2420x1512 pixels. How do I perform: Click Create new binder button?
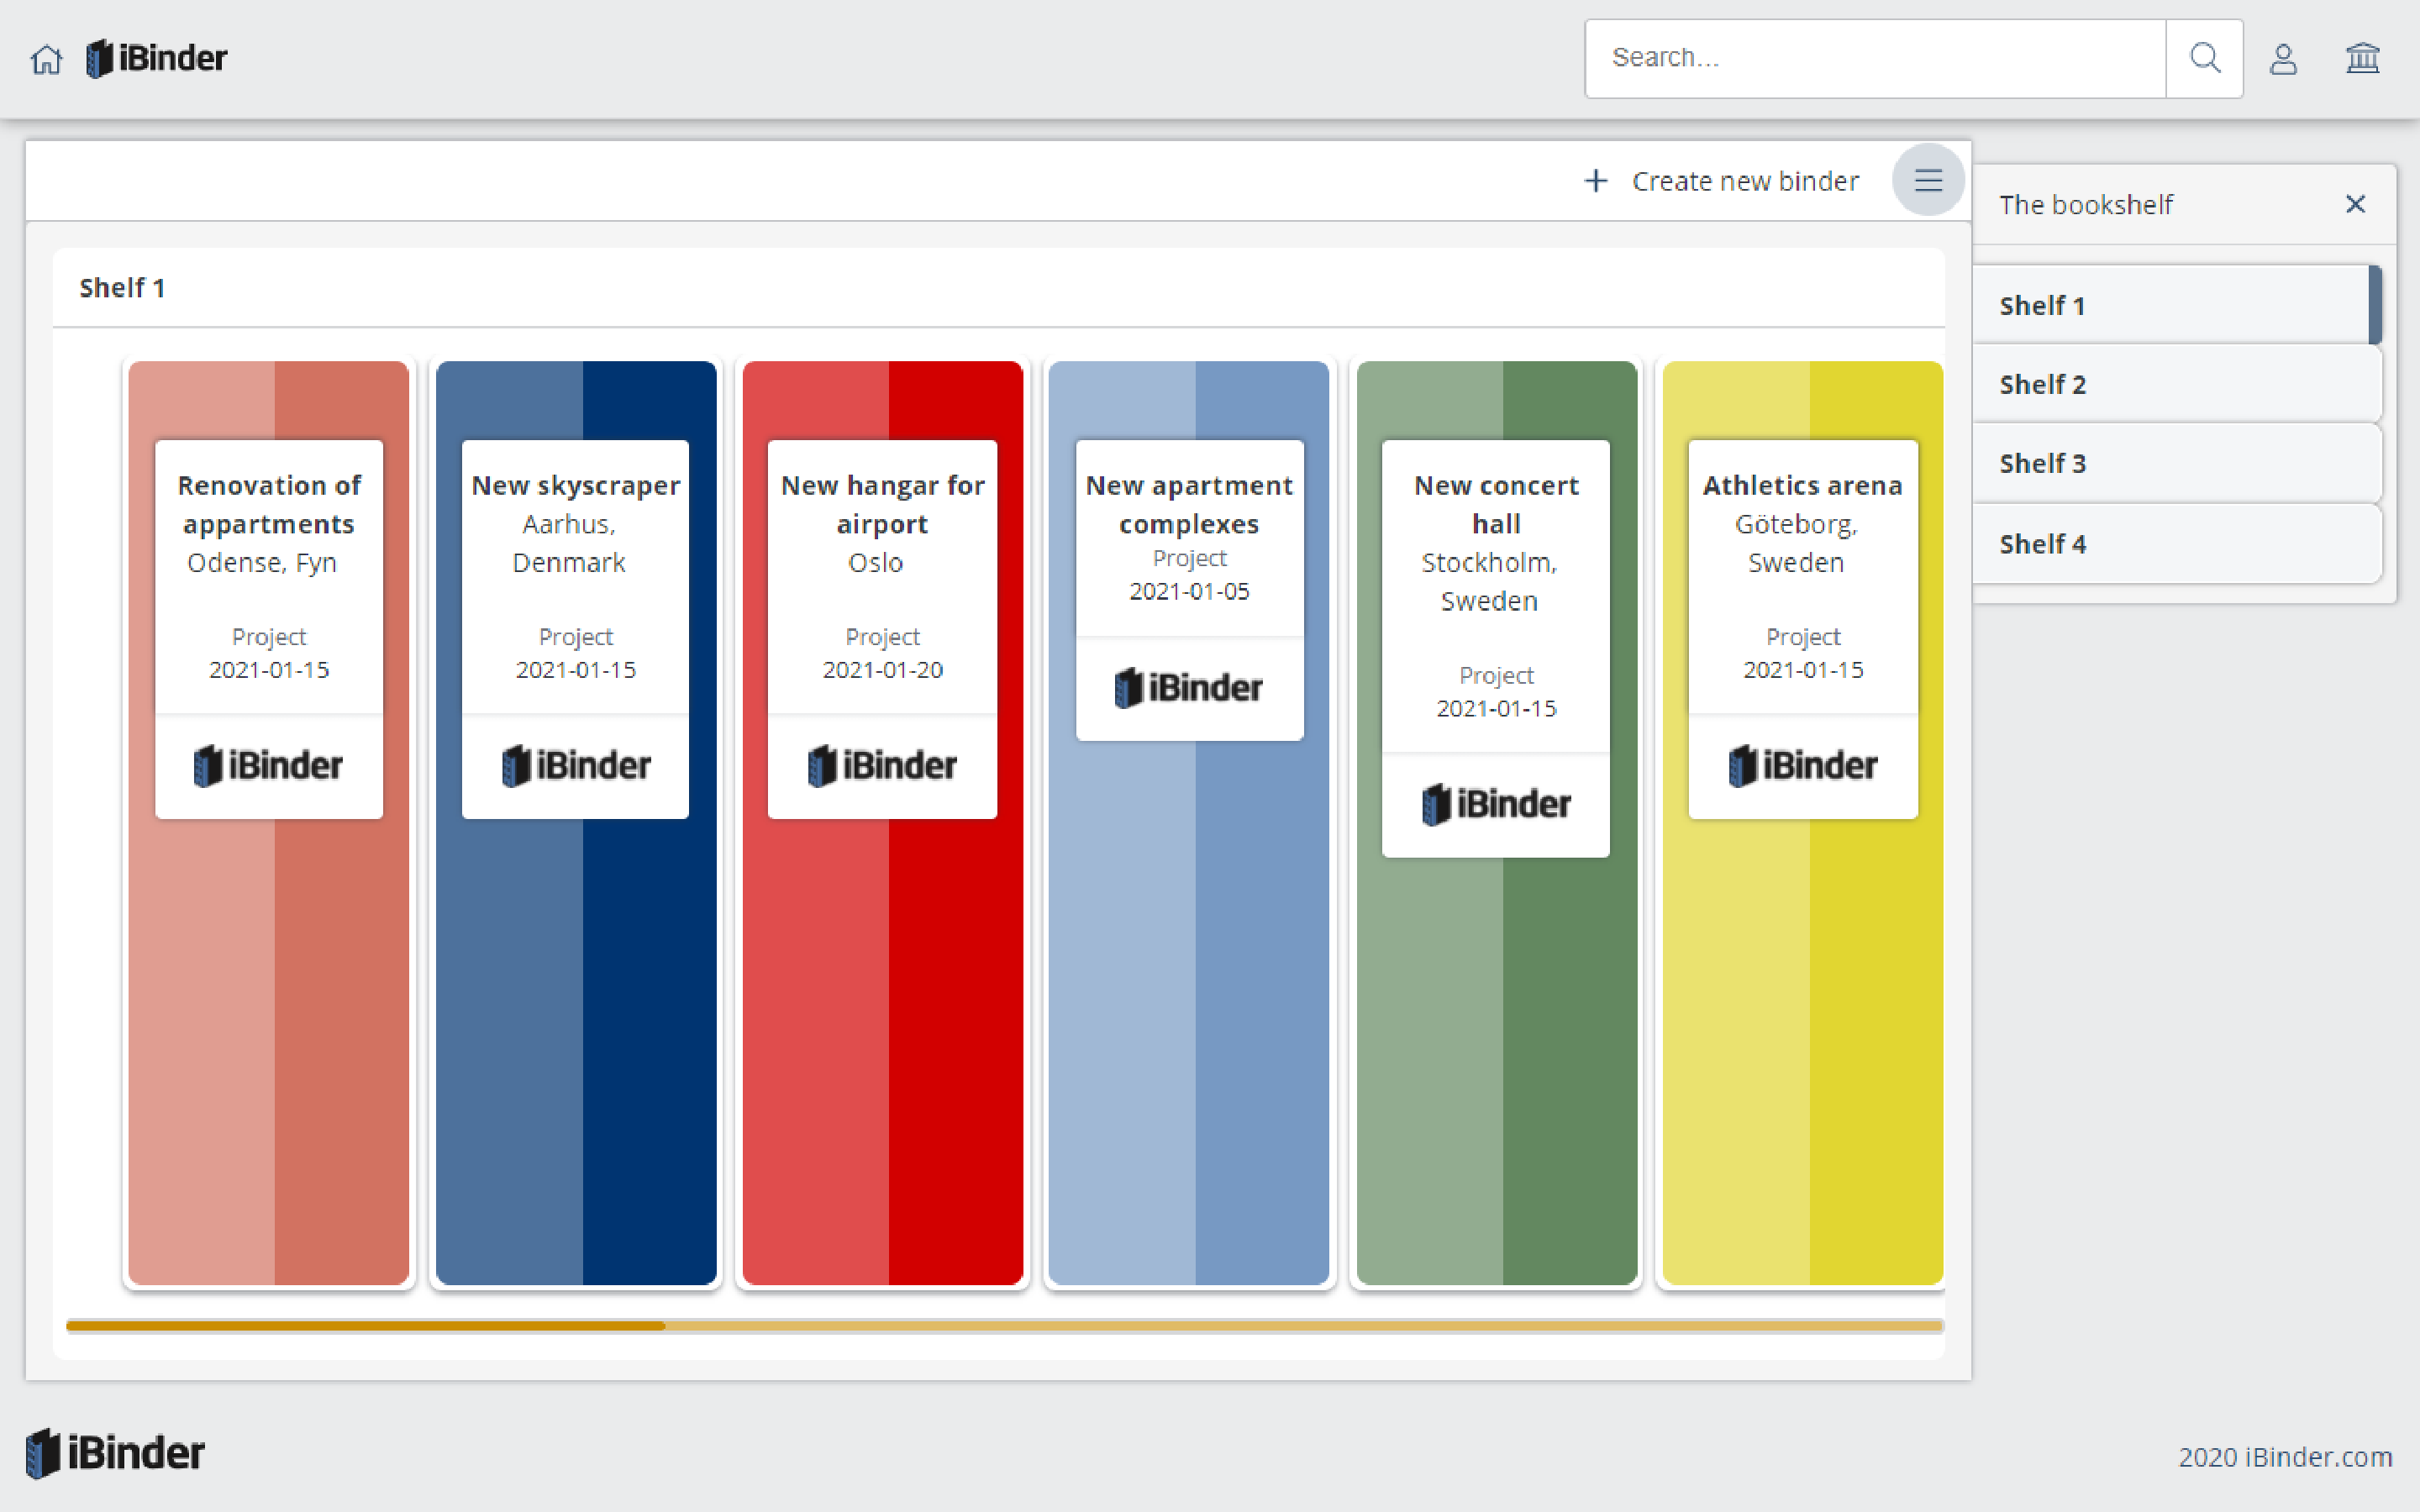point(1744,181)
